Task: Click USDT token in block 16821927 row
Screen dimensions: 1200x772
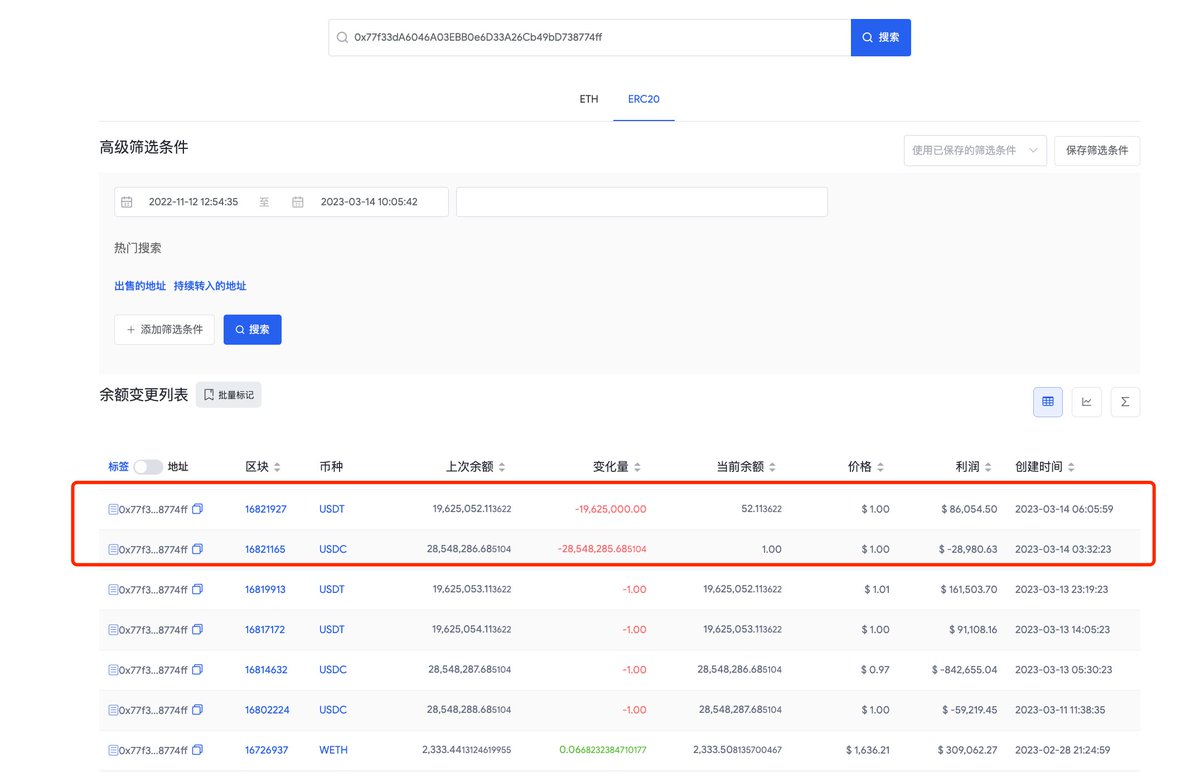Action: click(332, 509)
